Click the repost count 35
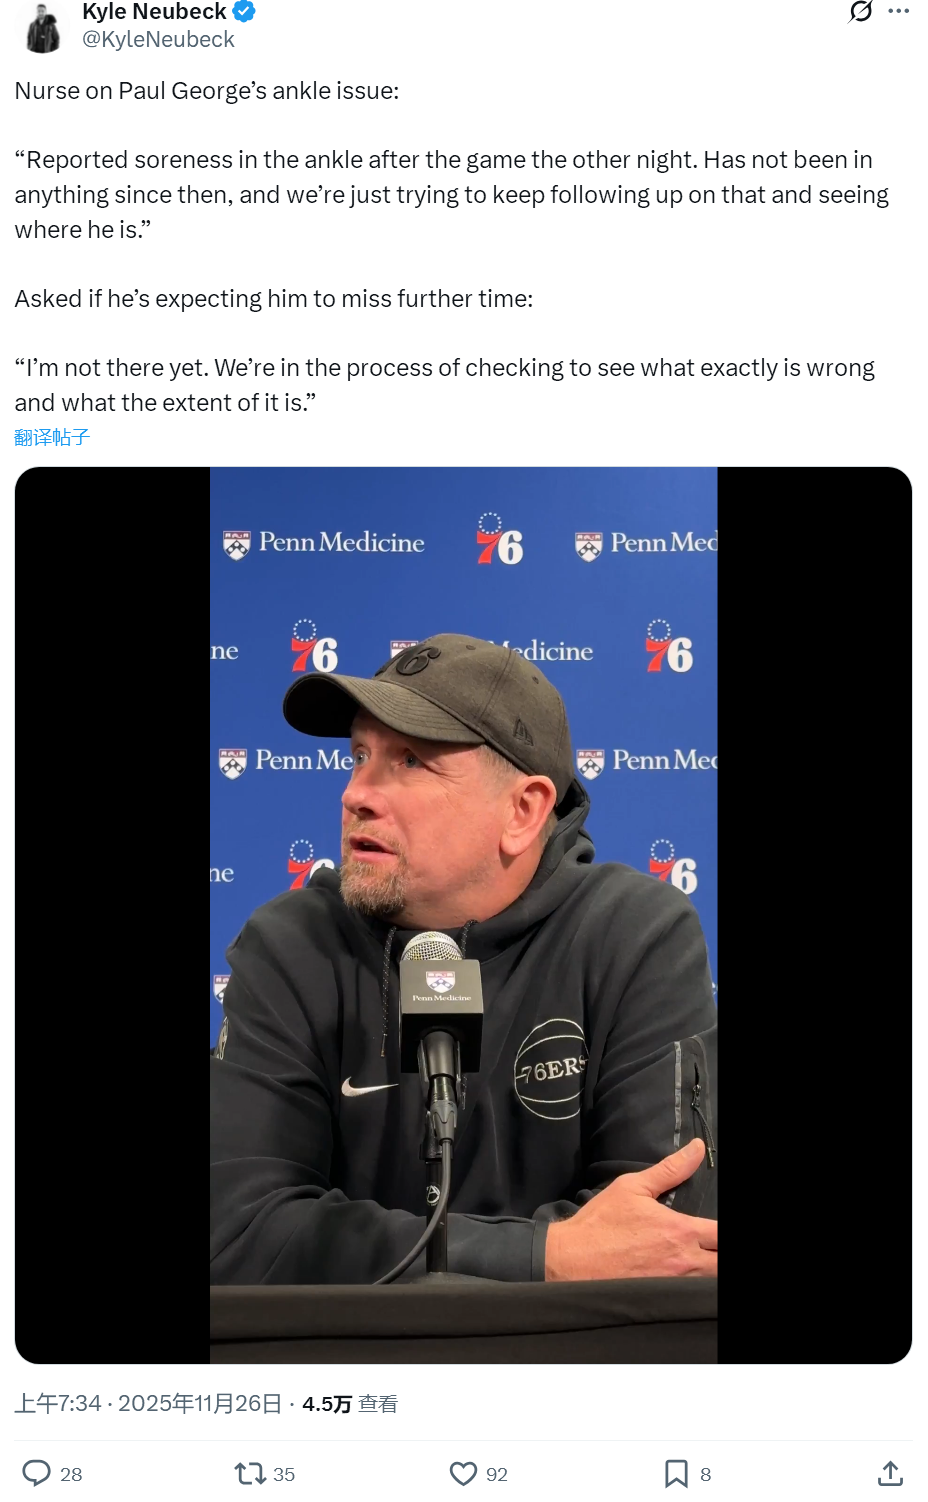 click(284, 1474)
